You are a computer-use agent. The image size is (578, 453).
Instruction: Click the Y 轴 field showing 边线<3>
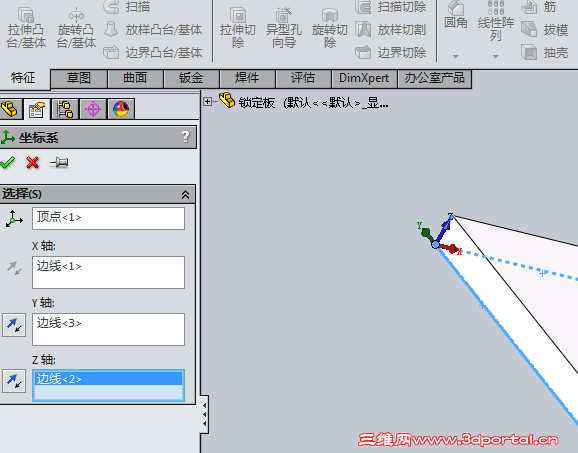(108, 329)
